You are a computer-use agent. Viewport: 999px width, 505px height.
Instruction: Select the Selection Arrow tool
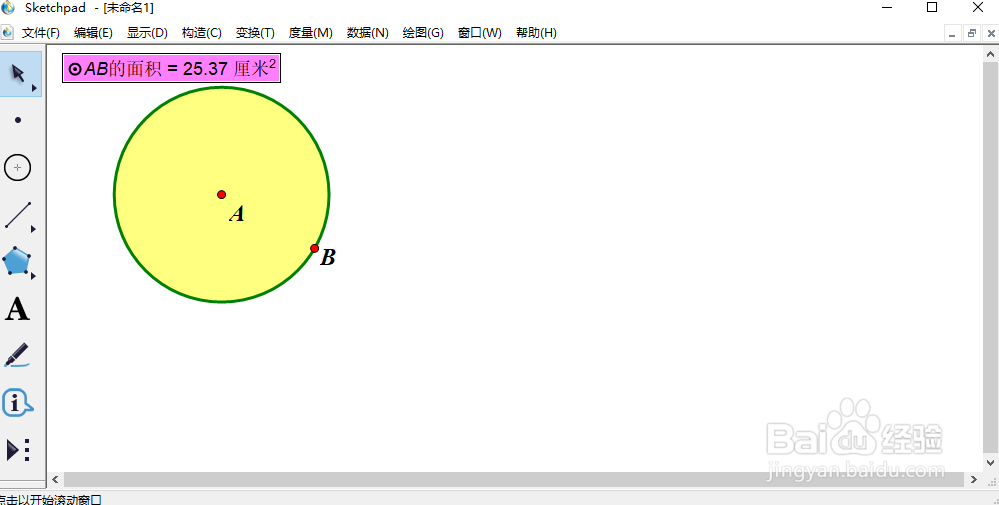20,74
